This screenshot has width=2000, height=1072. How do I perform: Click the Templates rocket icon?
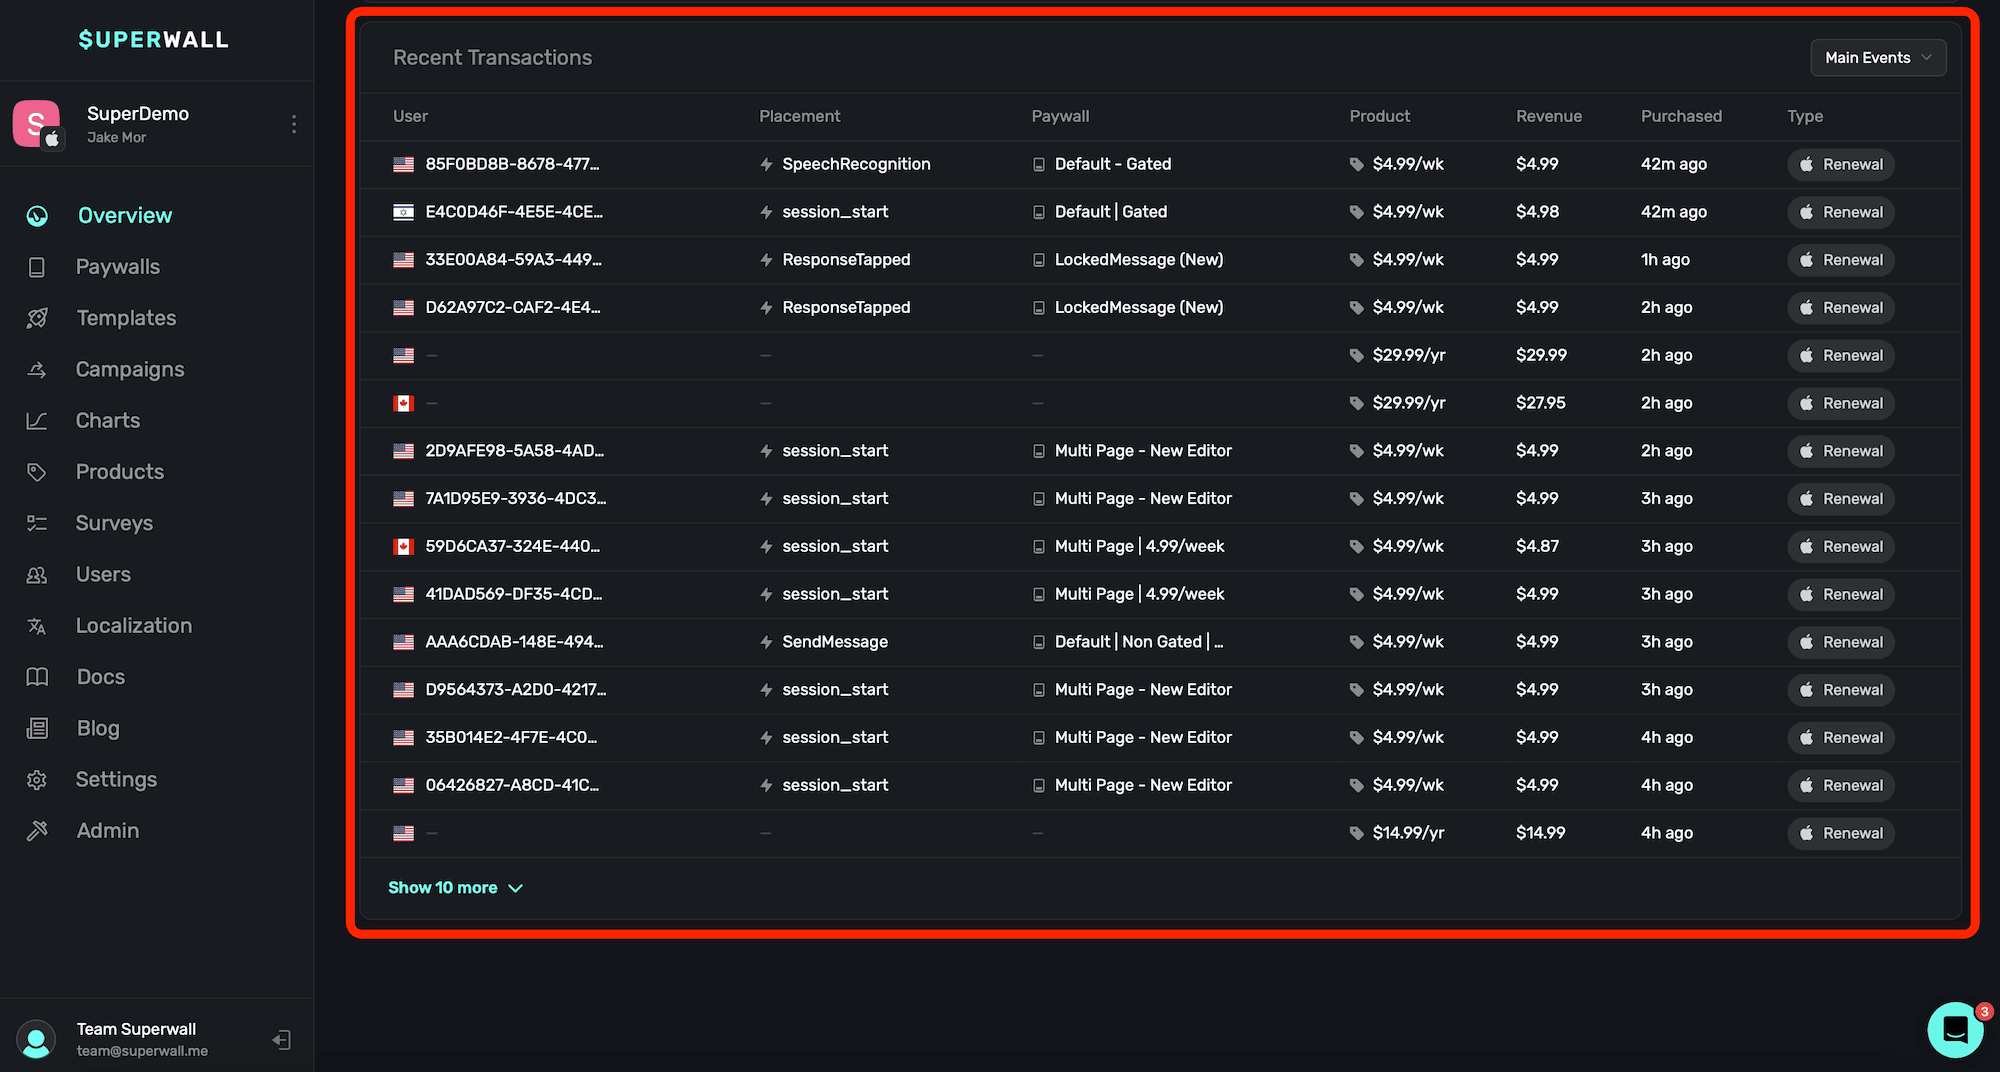tap(37, 318)
